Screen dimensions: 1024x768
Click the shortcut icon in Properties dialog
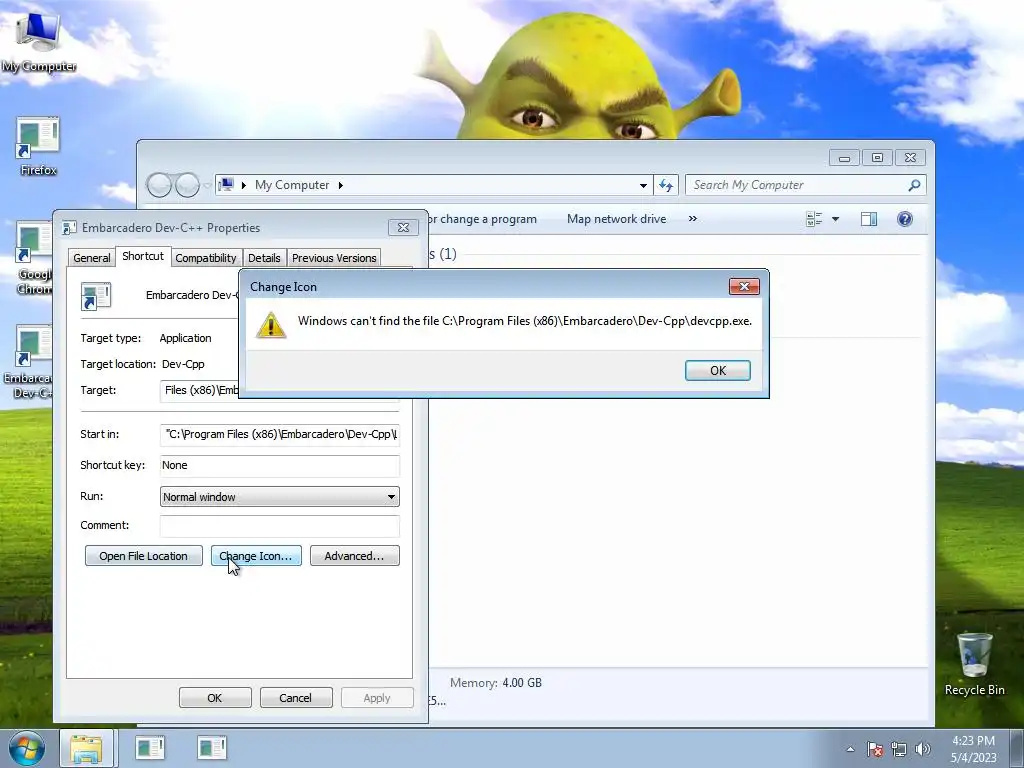(x=96, y=296)
